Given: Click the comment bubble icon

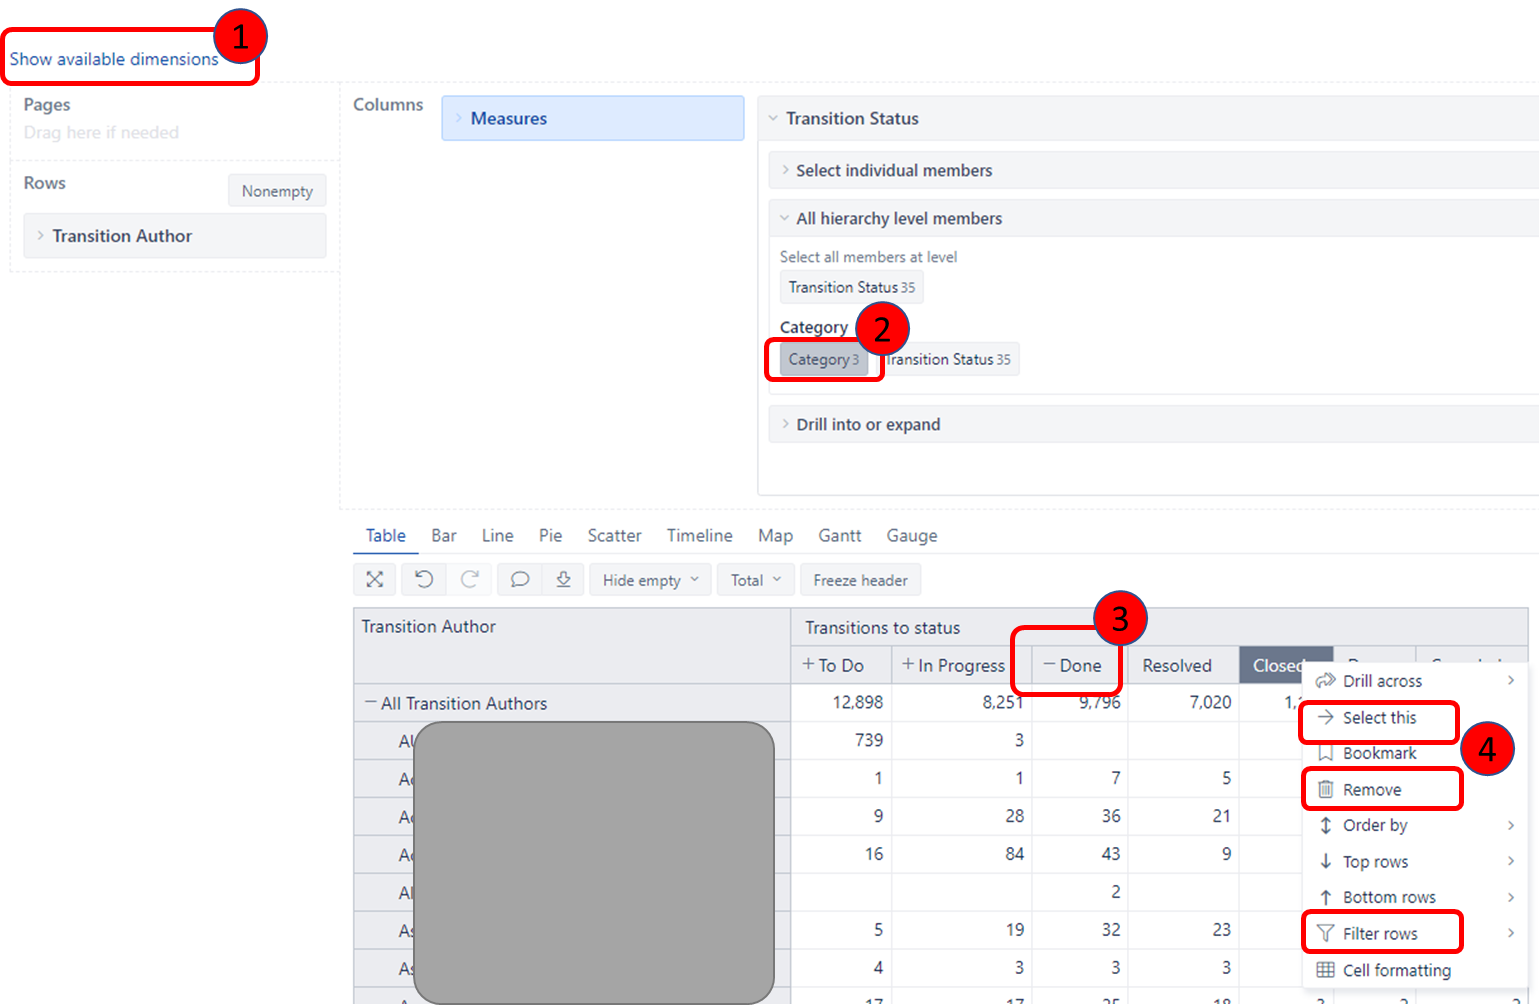Looking at the screenshot, I should pyautogui.click(x=519, y=580).
